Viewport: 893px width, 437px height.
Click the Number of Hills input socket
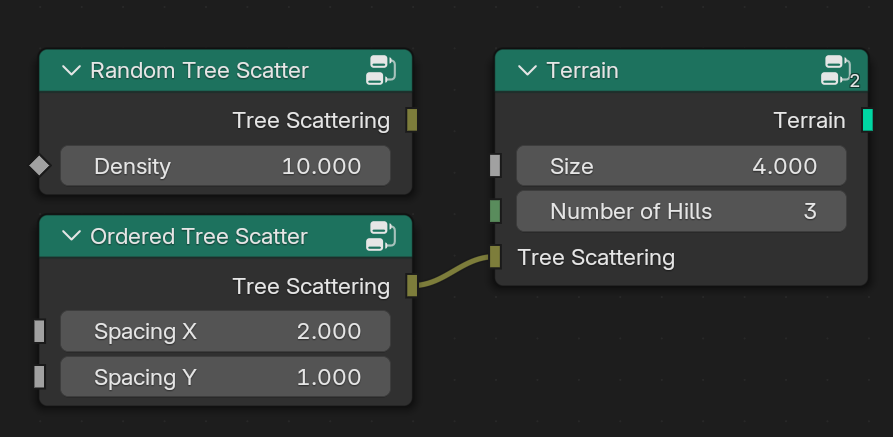pyautogui.click(x=494, y=211)
